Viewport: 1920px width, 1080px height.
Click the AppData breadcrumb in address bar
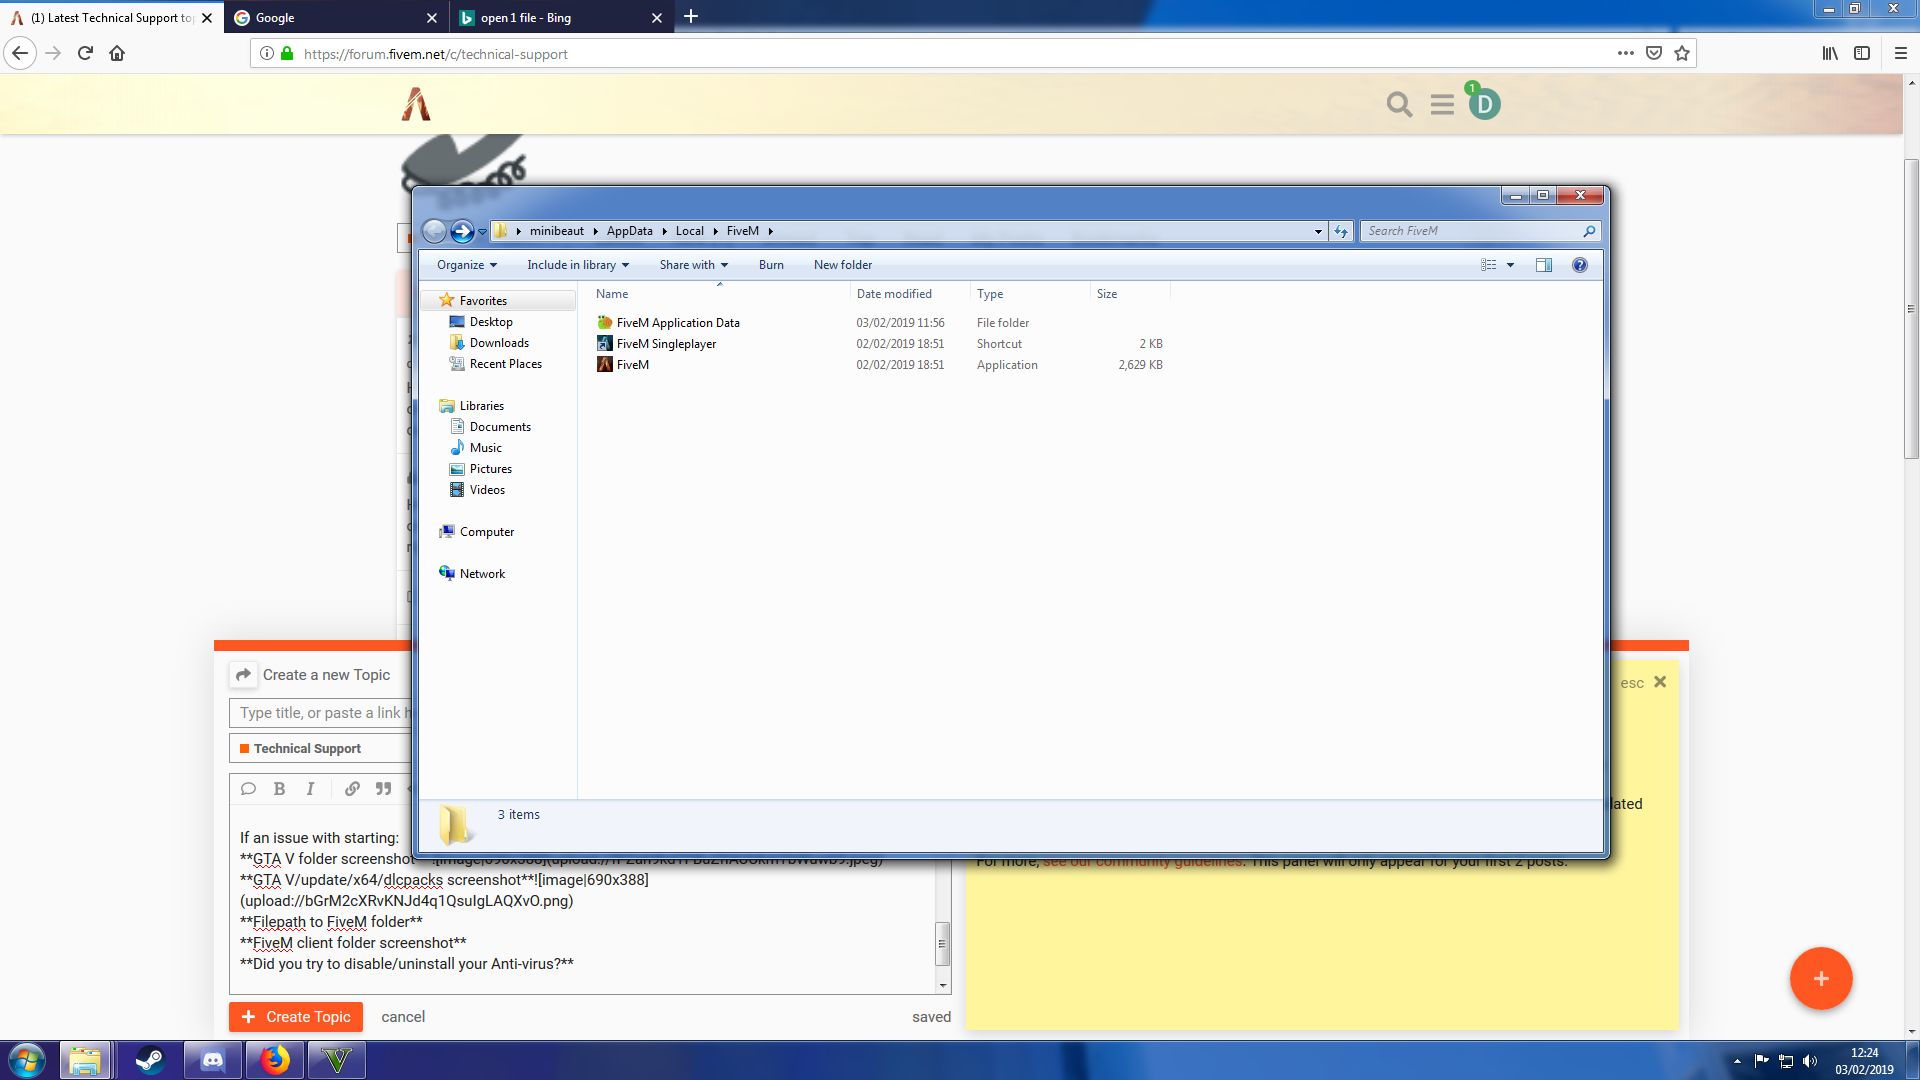click(629, 231)
